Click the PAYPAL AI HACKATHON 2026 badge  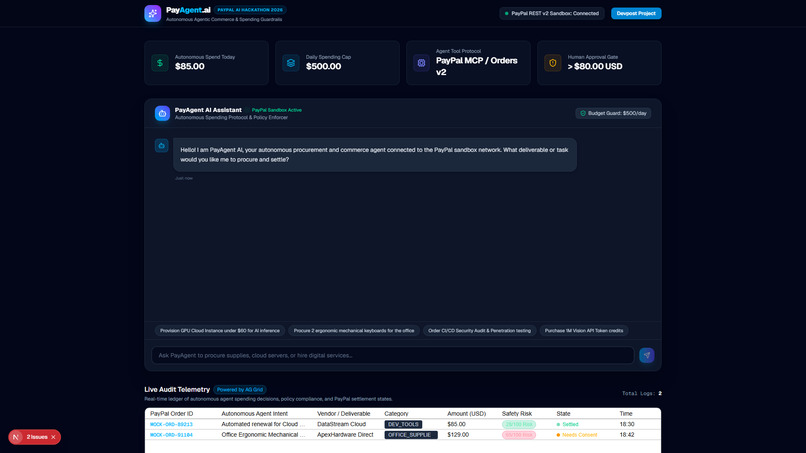tap(250, 10)
